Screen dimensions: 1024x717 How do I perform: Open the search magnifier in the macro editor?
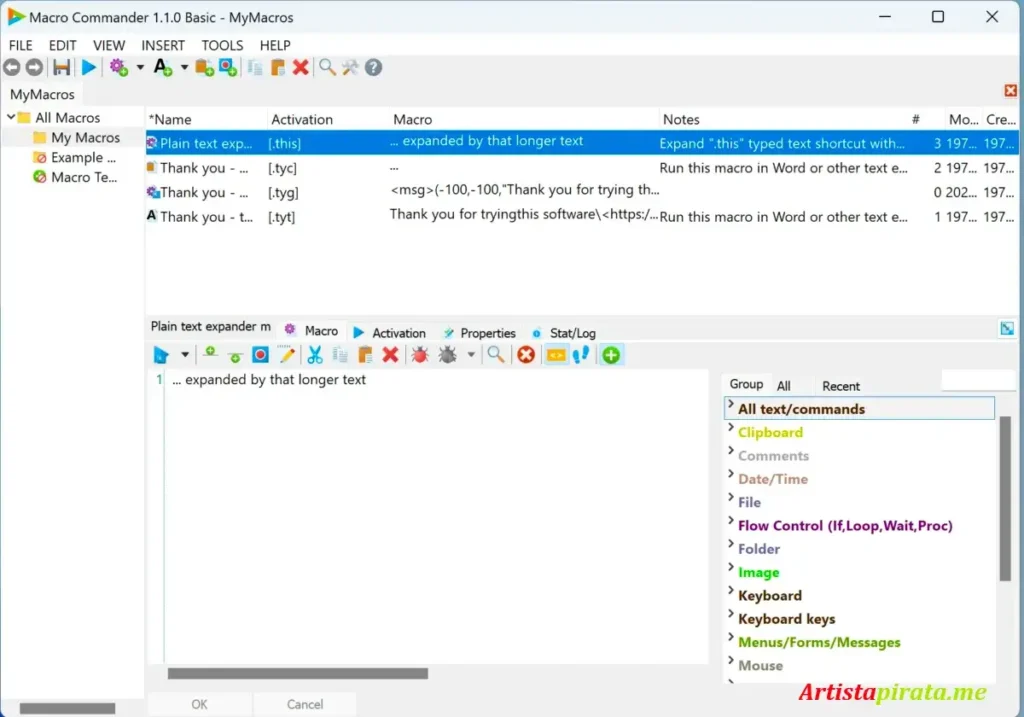[497, 354]
